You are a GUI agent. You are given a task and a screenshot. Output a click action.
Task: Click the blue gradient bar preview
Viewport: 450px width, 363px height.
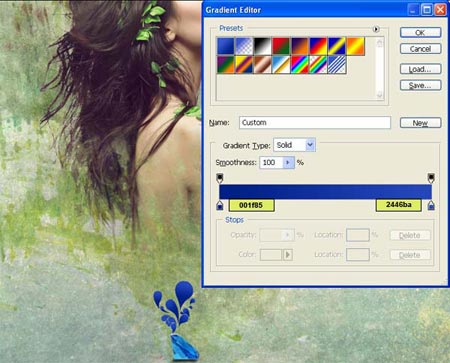(325, 192)
